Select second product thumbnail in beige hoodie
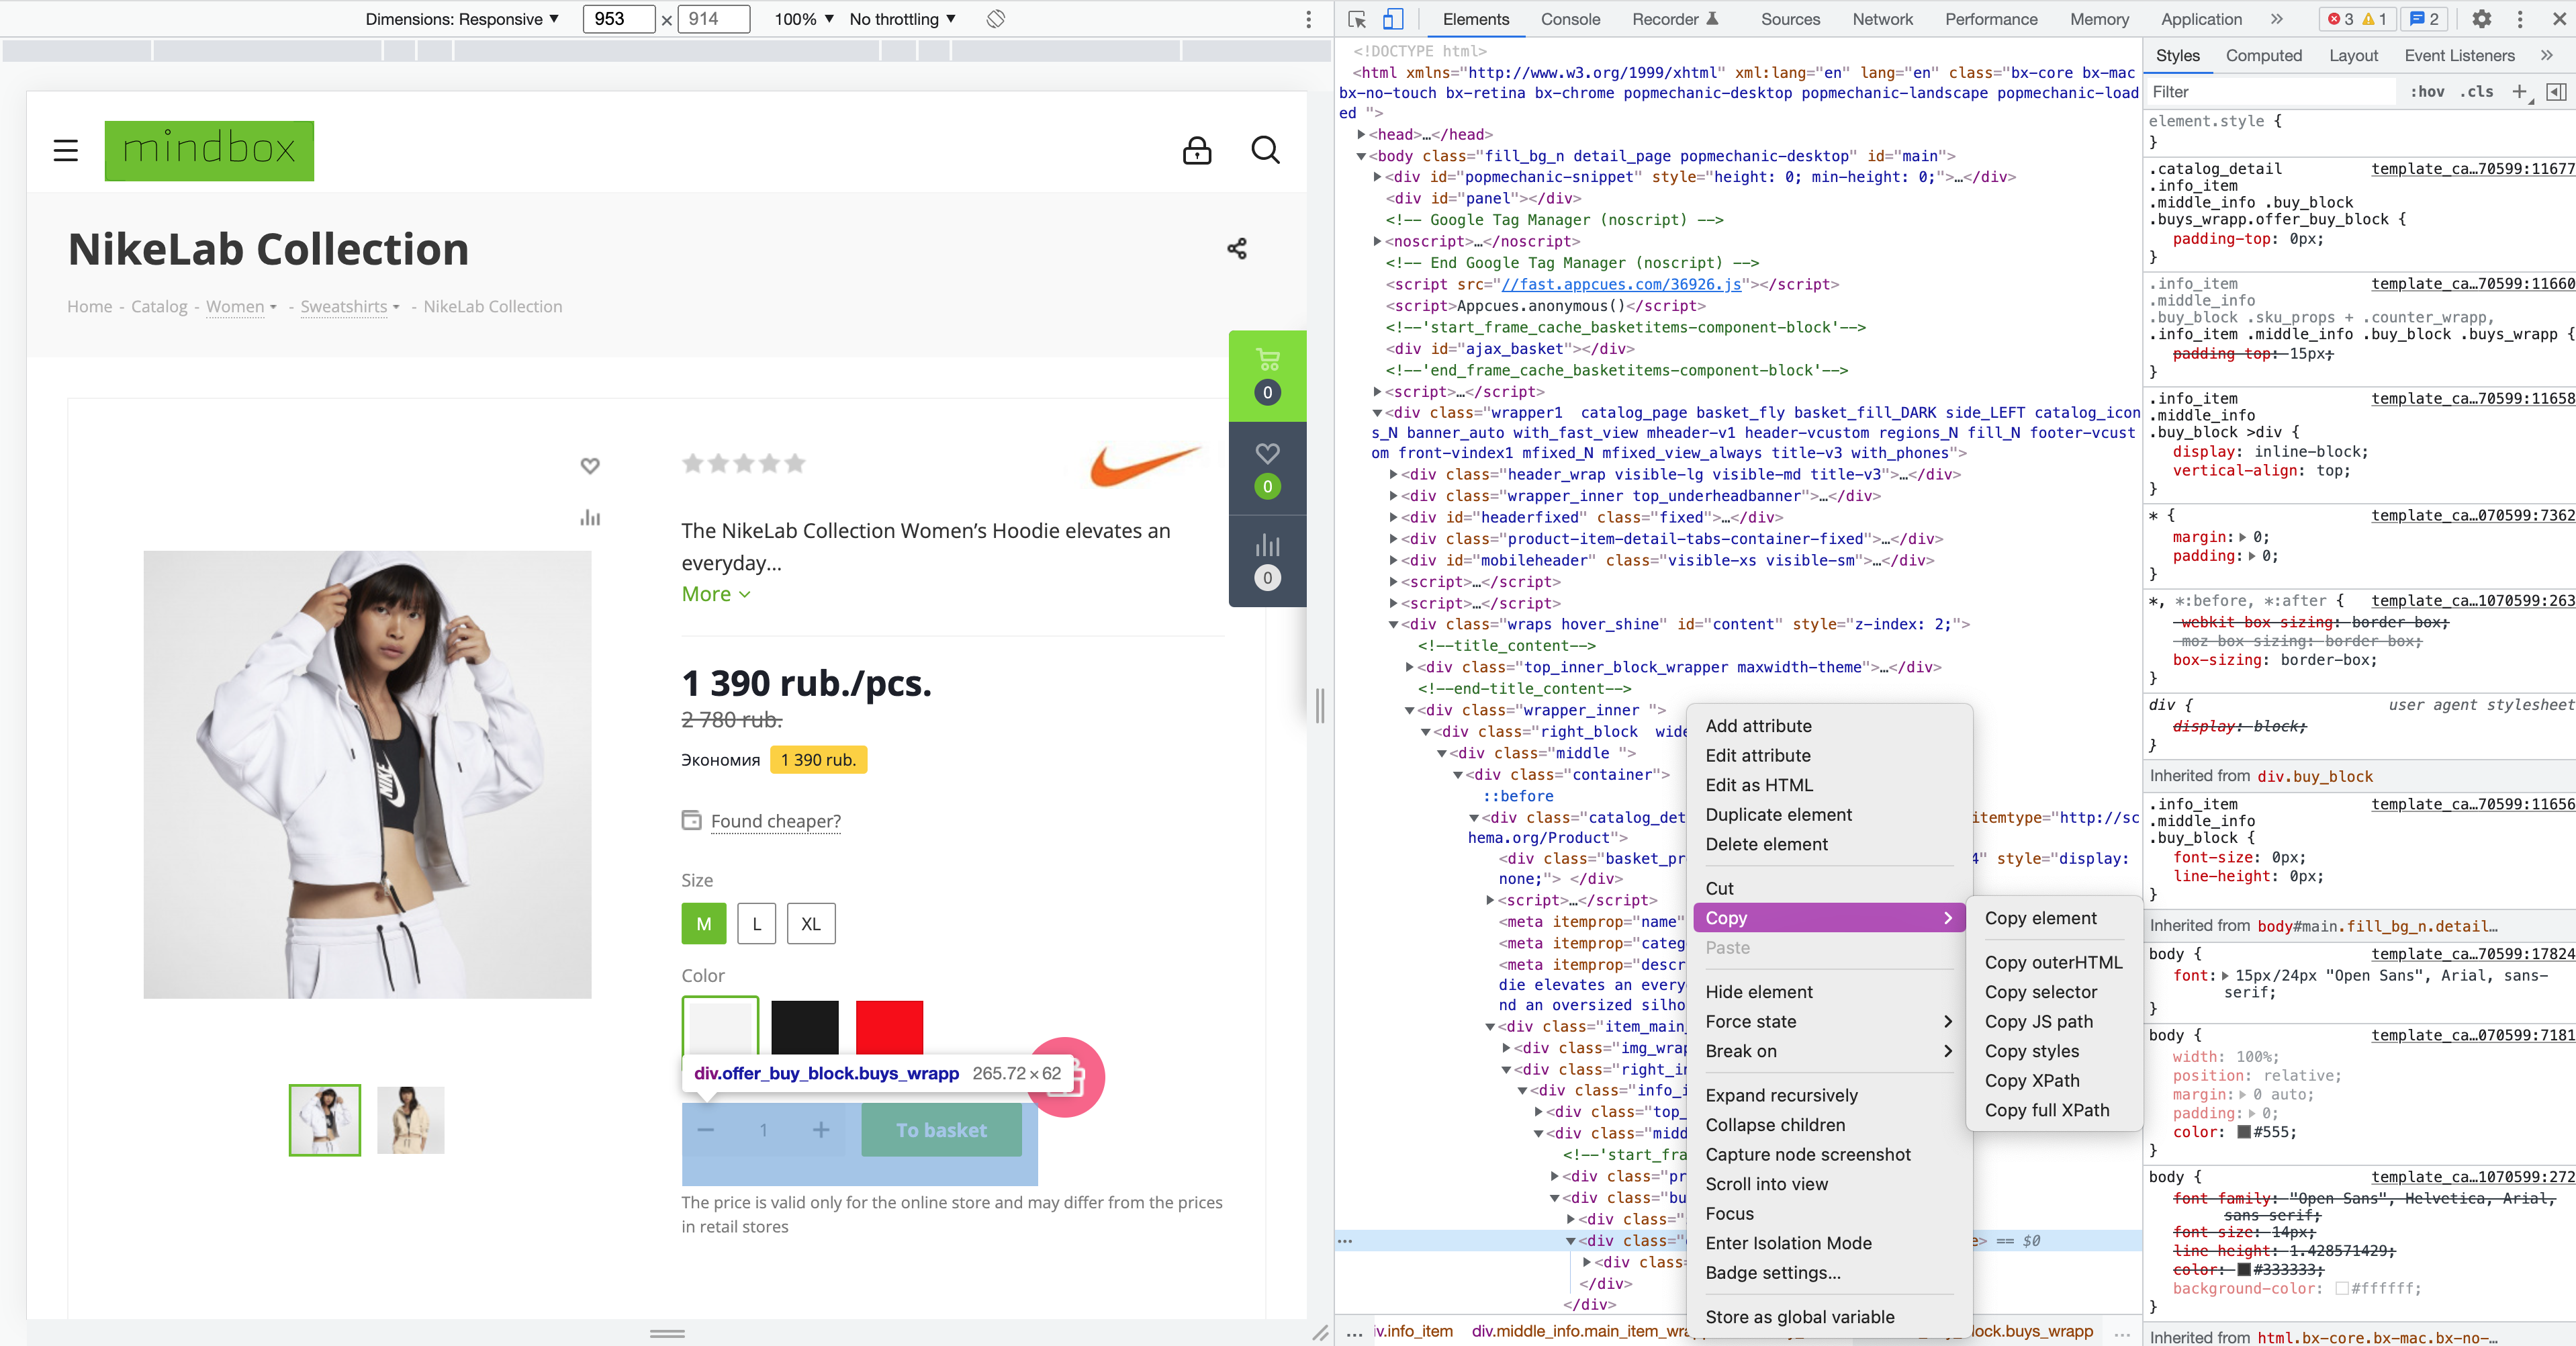This screenshot has height=1346, width=2576. click(x=410, y=1120)
